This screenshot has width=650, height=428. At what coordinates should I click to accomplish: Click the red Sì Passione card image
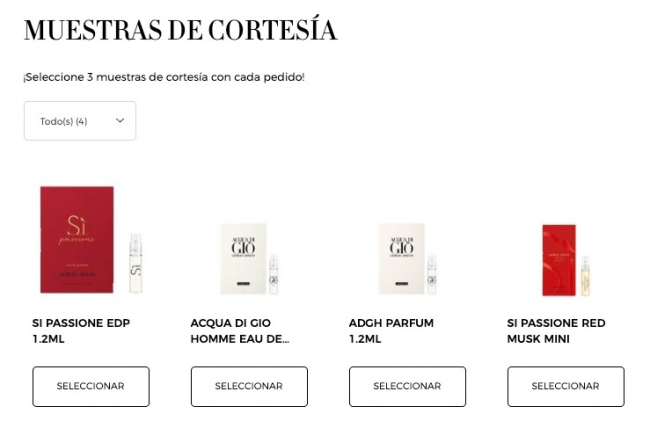tap(77, 240)
